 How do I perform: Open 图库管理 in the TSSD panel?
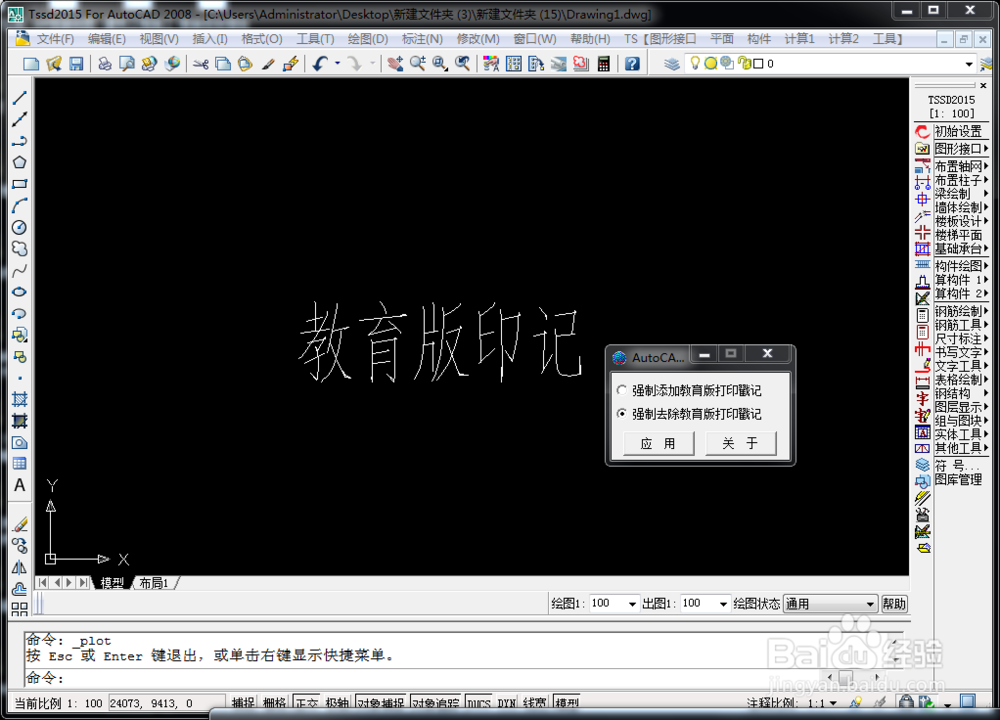pos(958,480)
